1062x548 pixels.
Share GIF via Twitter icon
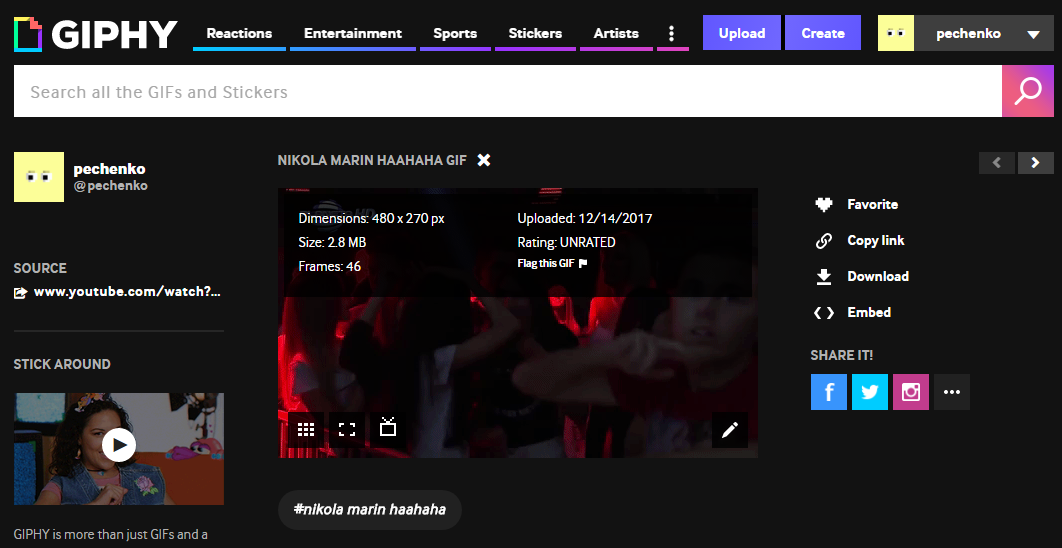pyautogui.click(x=870, y=392)
